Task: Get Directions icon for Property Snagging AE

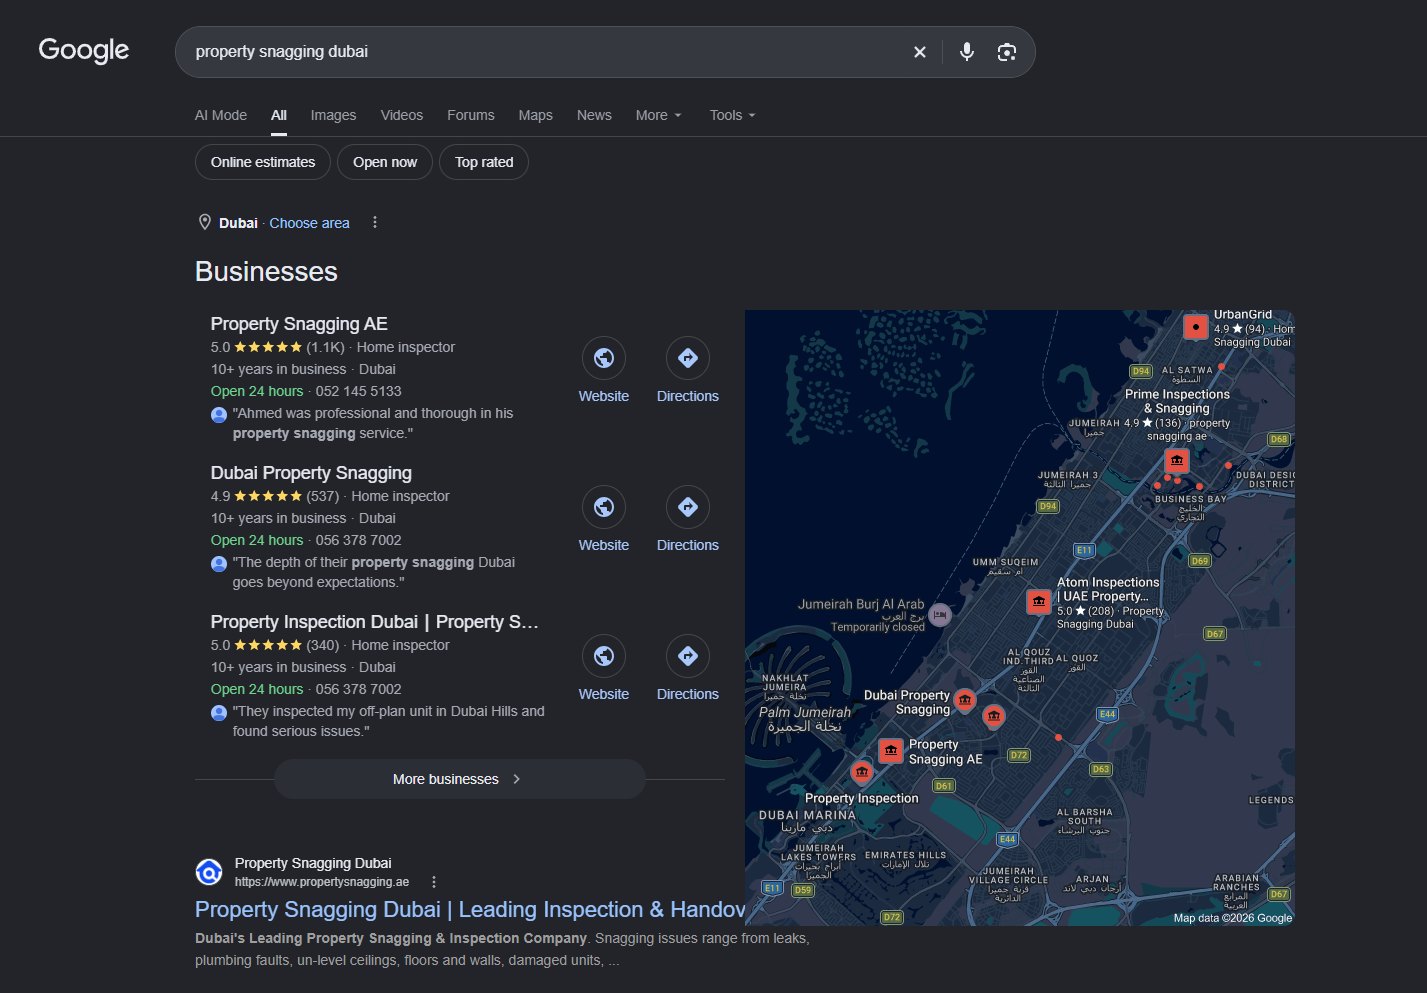Action: pyautogui.click(x=688, y=358)
